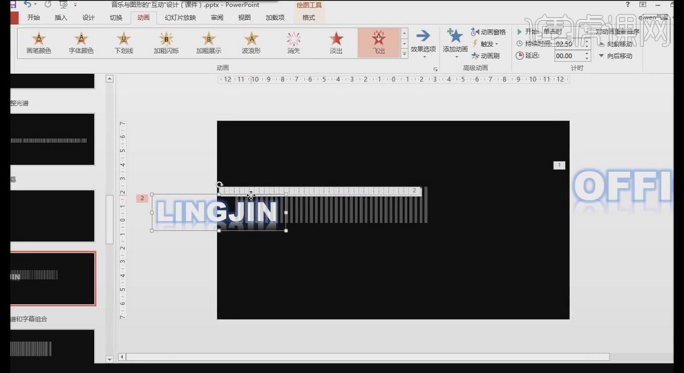Select the 画笔颜色 emphasis animation
This screenshot has width=684, height=373.
tap(38, 43)
